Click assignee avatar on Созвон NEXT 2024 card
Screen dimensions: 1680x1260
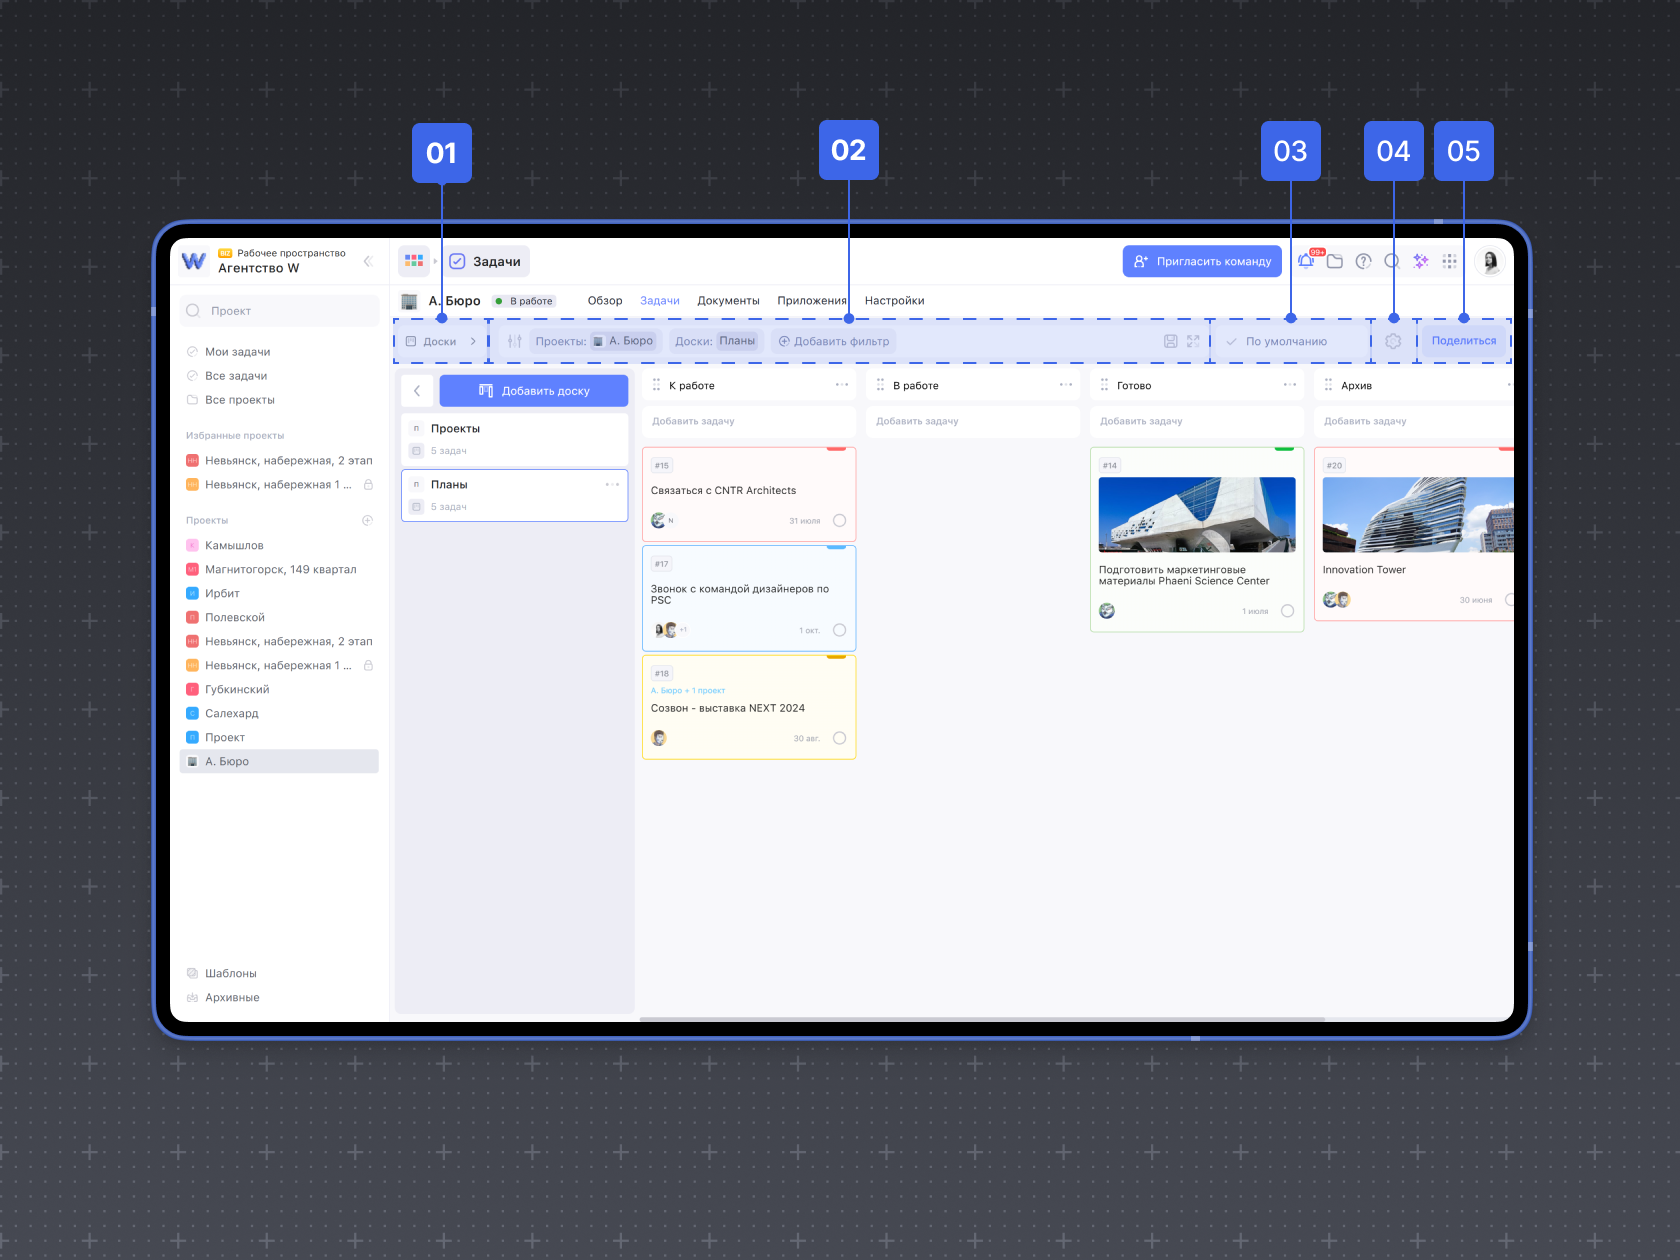click(659, 738)
